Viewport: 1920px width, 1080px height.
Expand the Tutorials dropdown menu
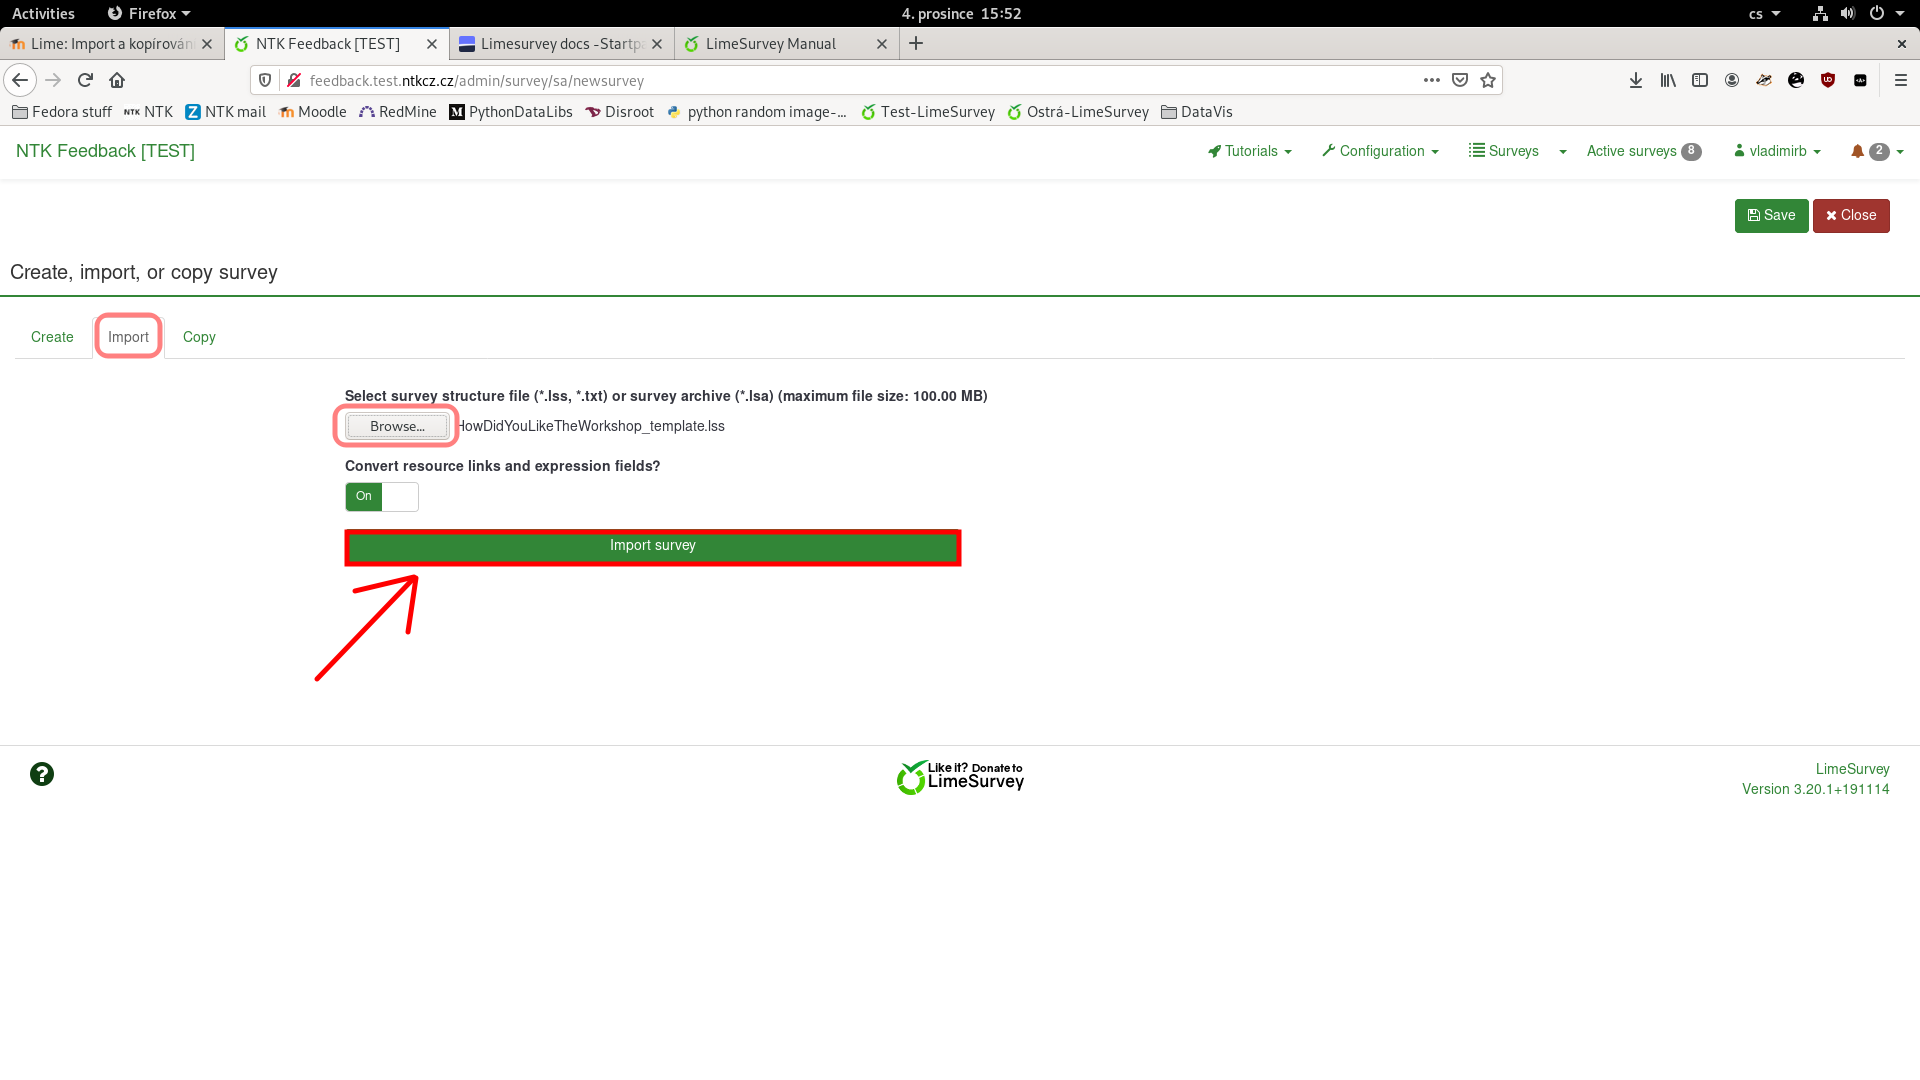(1250, 151)
